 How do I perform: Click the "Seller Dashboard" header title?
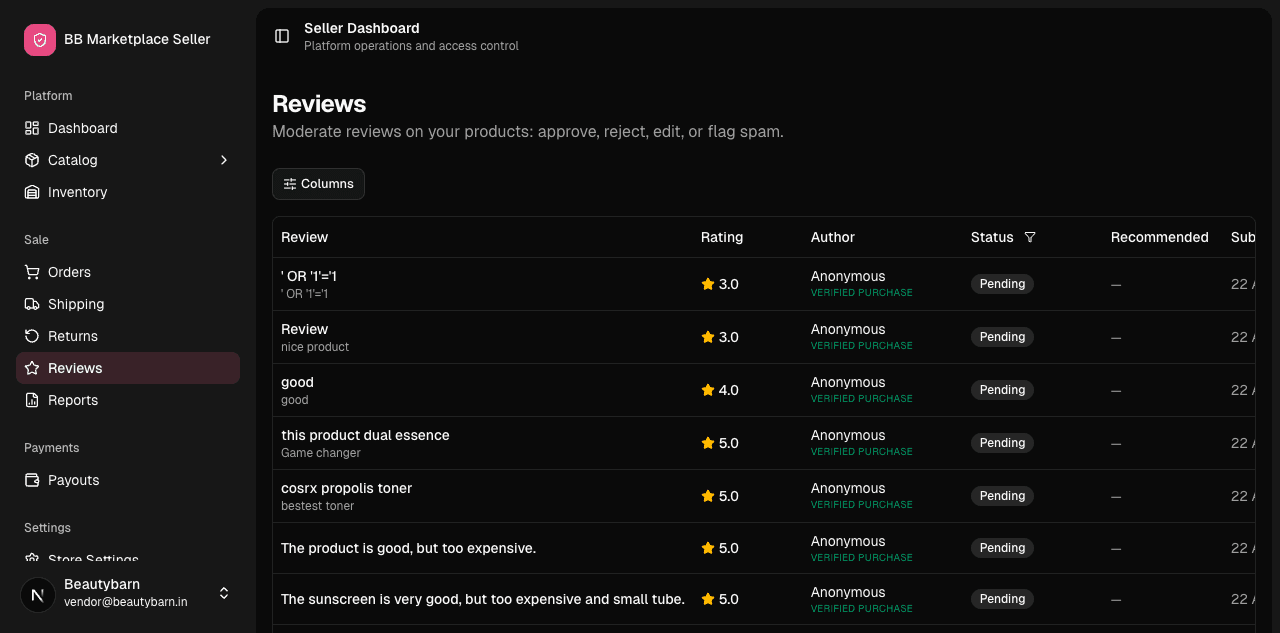click(362, 28)
